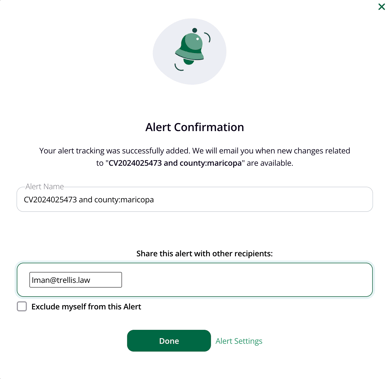Click the Iman@trellis.law email input box
389x379 pixels.
[75, 280]
